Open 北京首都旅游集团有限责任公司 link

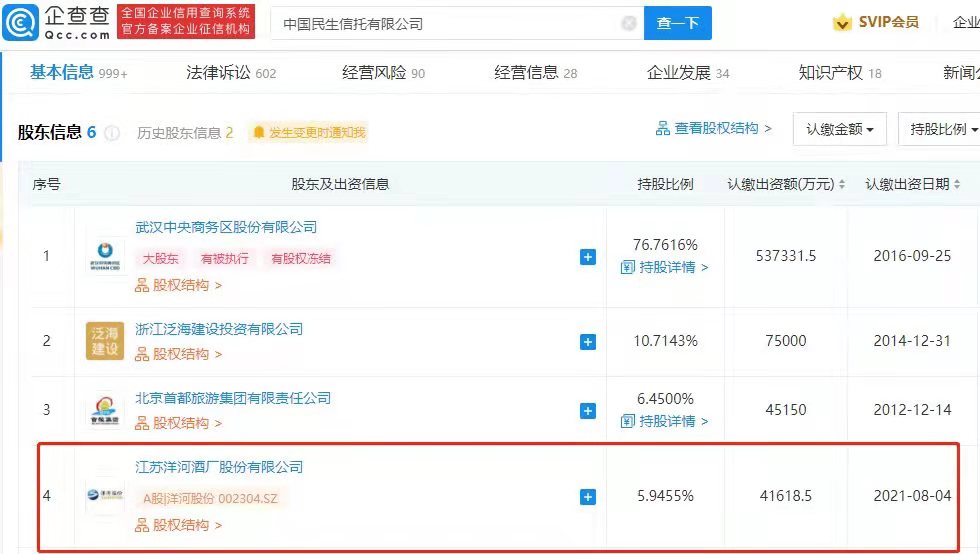tap(233, 398)
